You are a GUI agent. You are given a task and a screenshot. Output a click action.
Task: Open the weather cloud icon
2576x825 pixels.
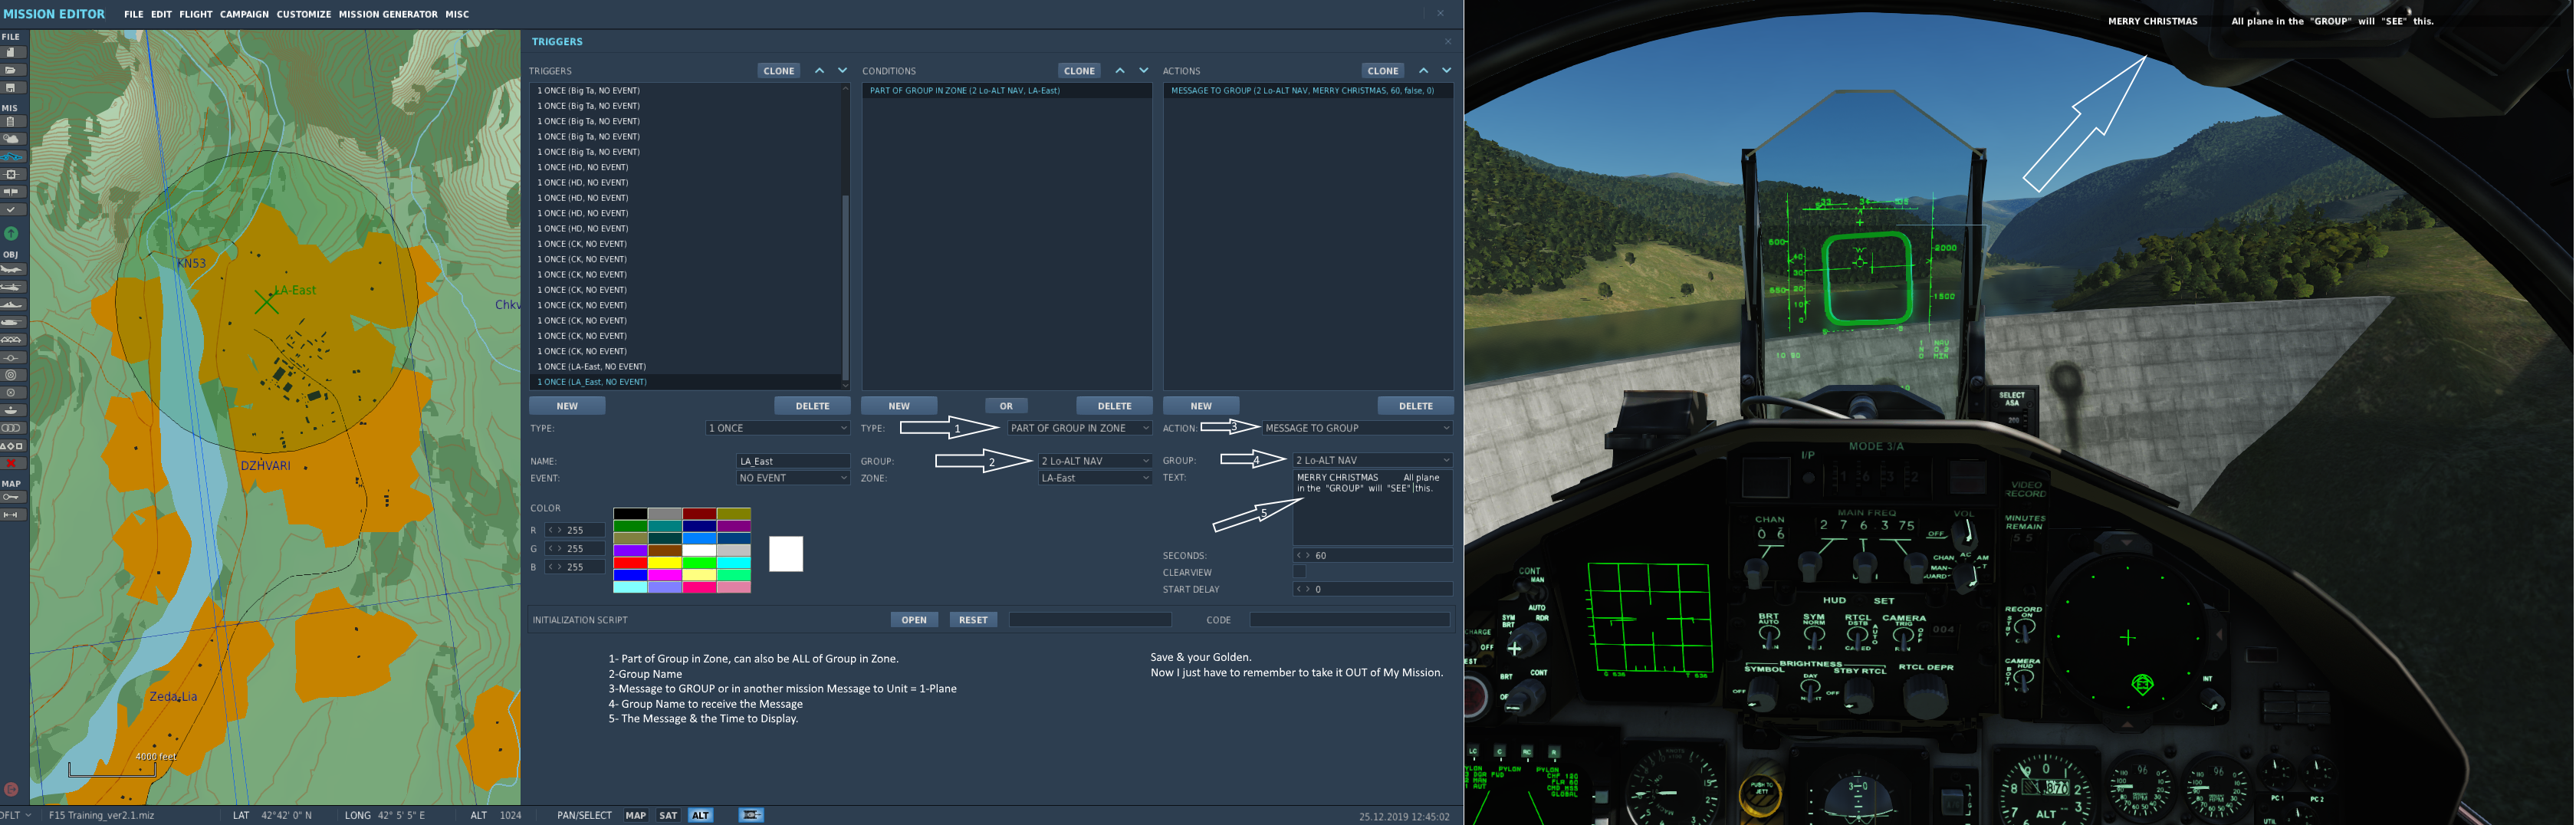[12, 139]
